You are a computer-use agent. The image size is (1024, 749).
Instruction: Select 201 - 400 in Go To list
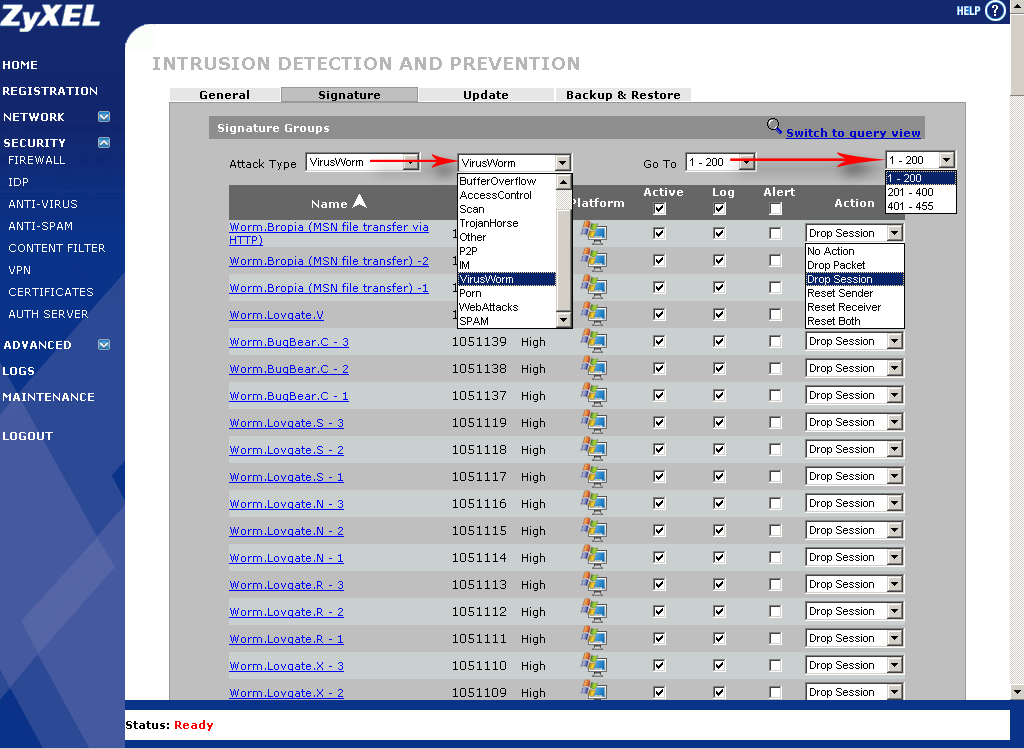click(920, 192)
